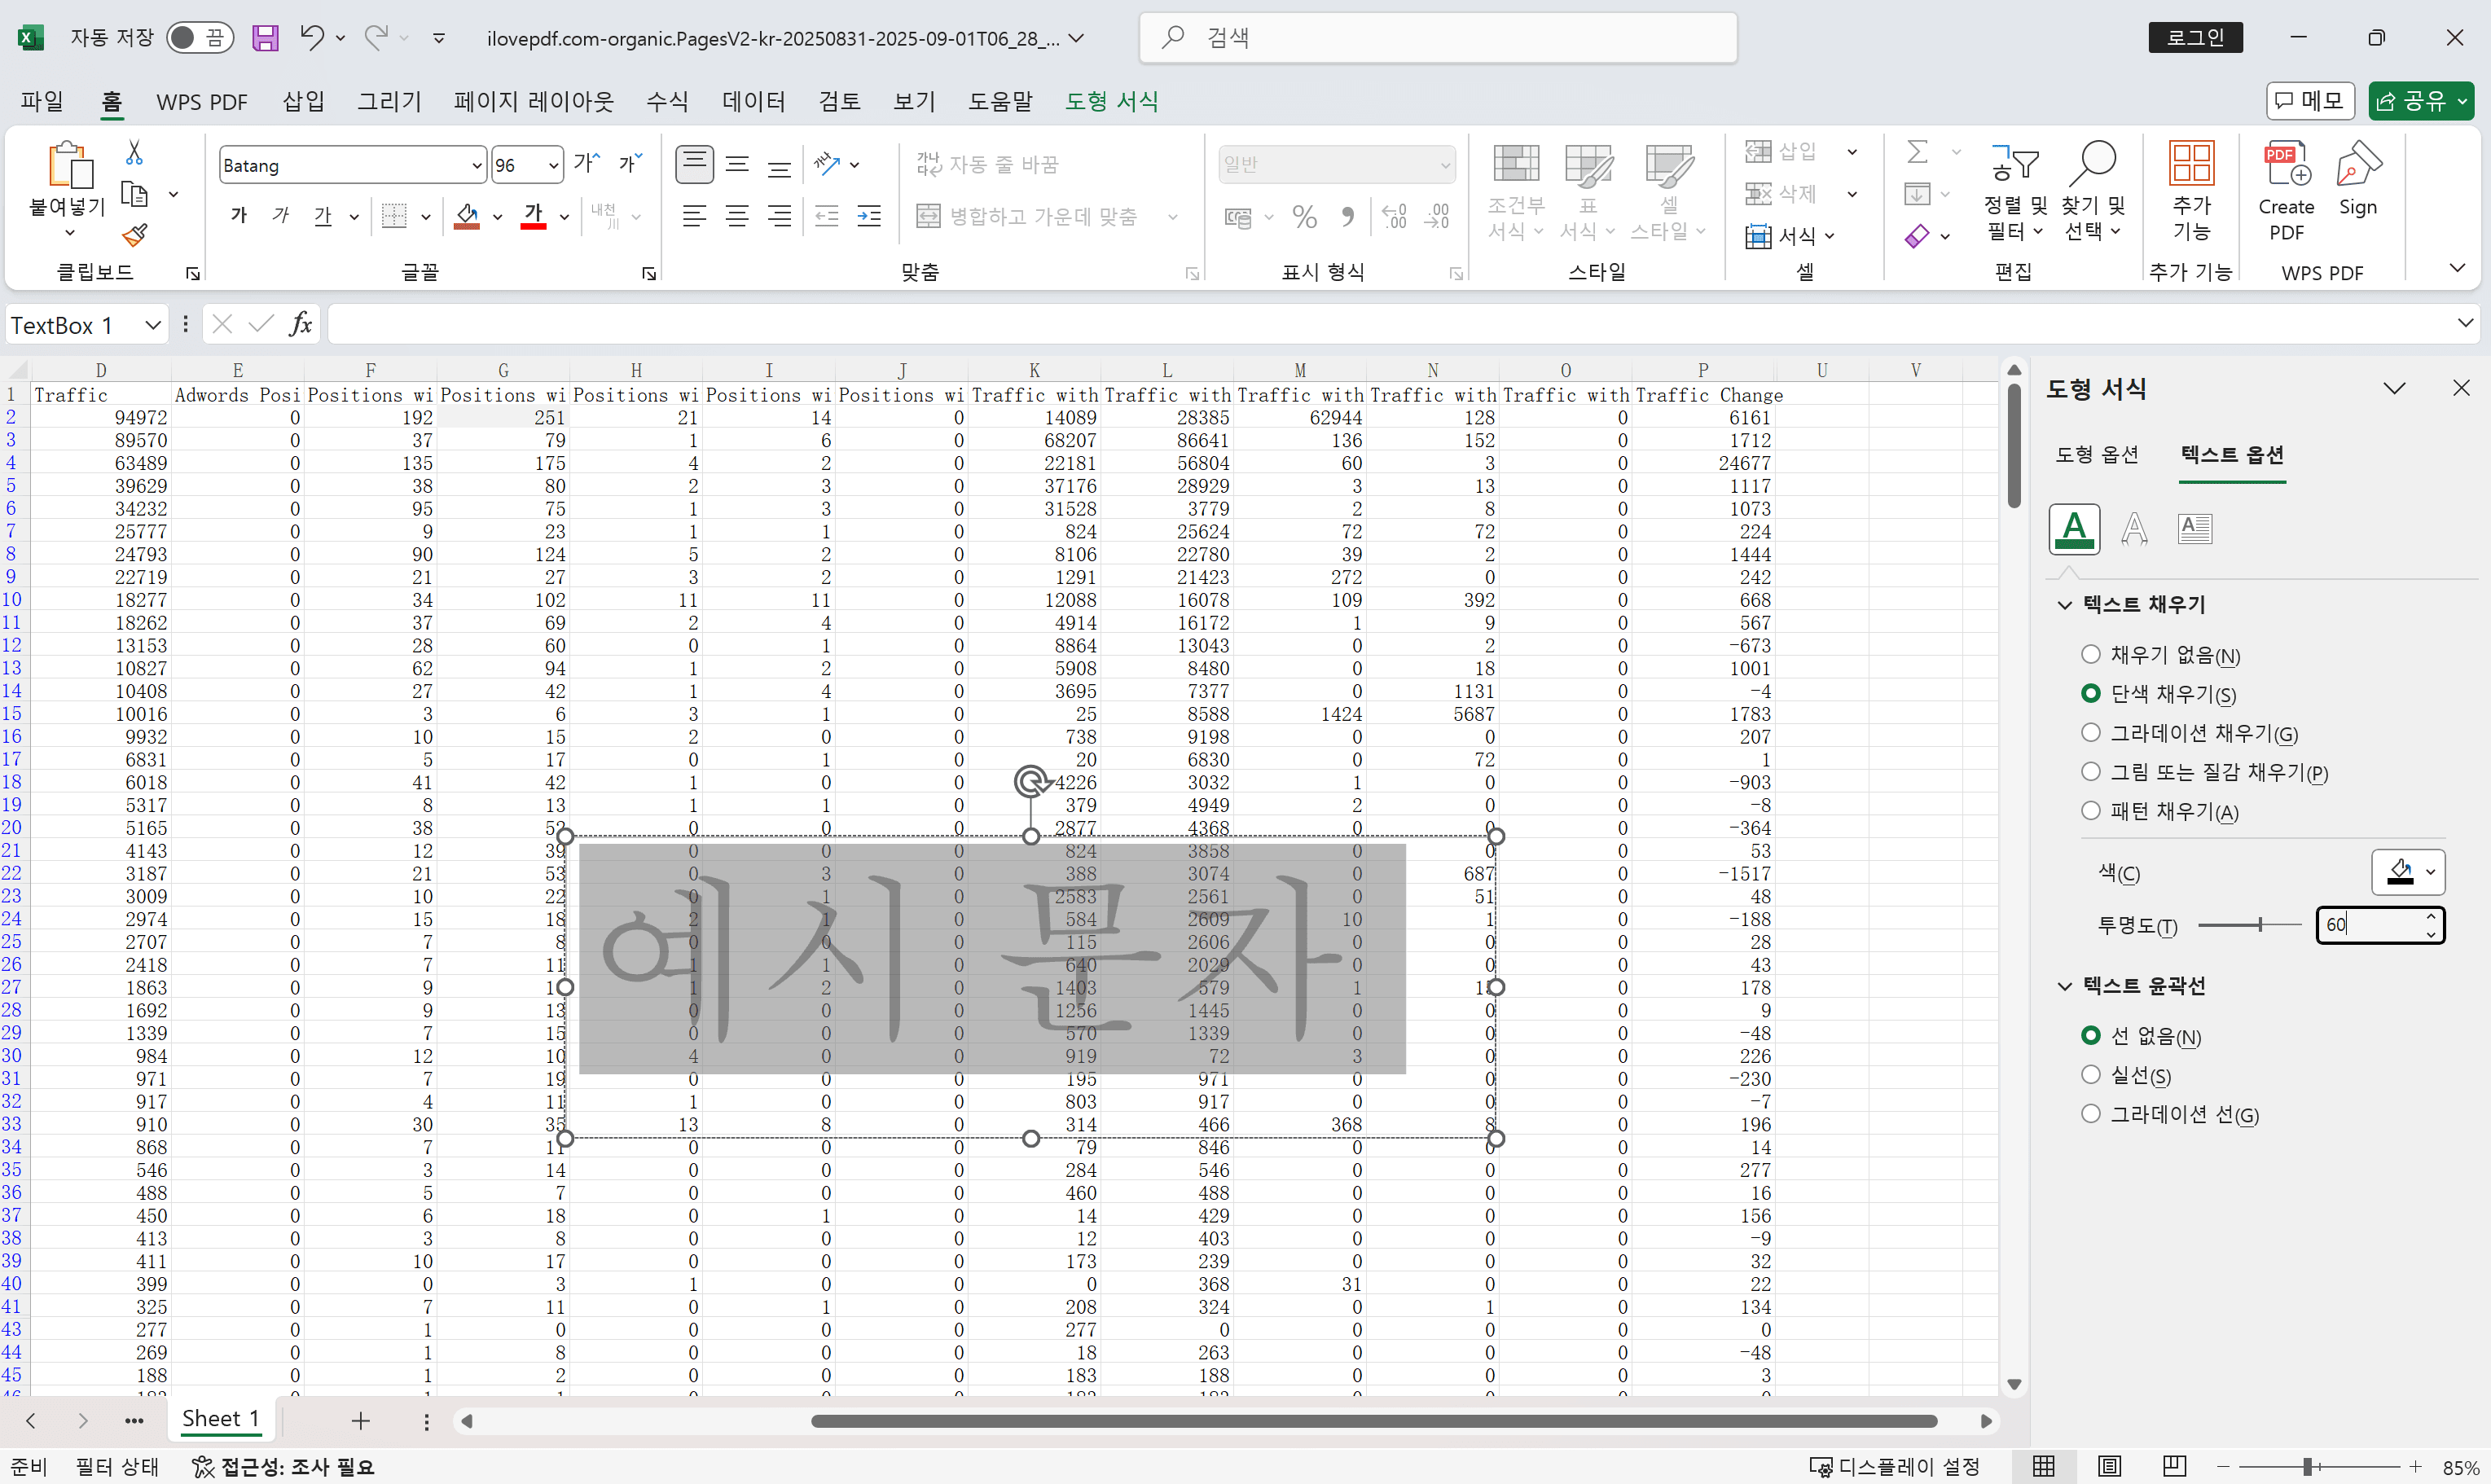
Task: Click the AutoSum sigma icon
Action: pos(1917,151)
